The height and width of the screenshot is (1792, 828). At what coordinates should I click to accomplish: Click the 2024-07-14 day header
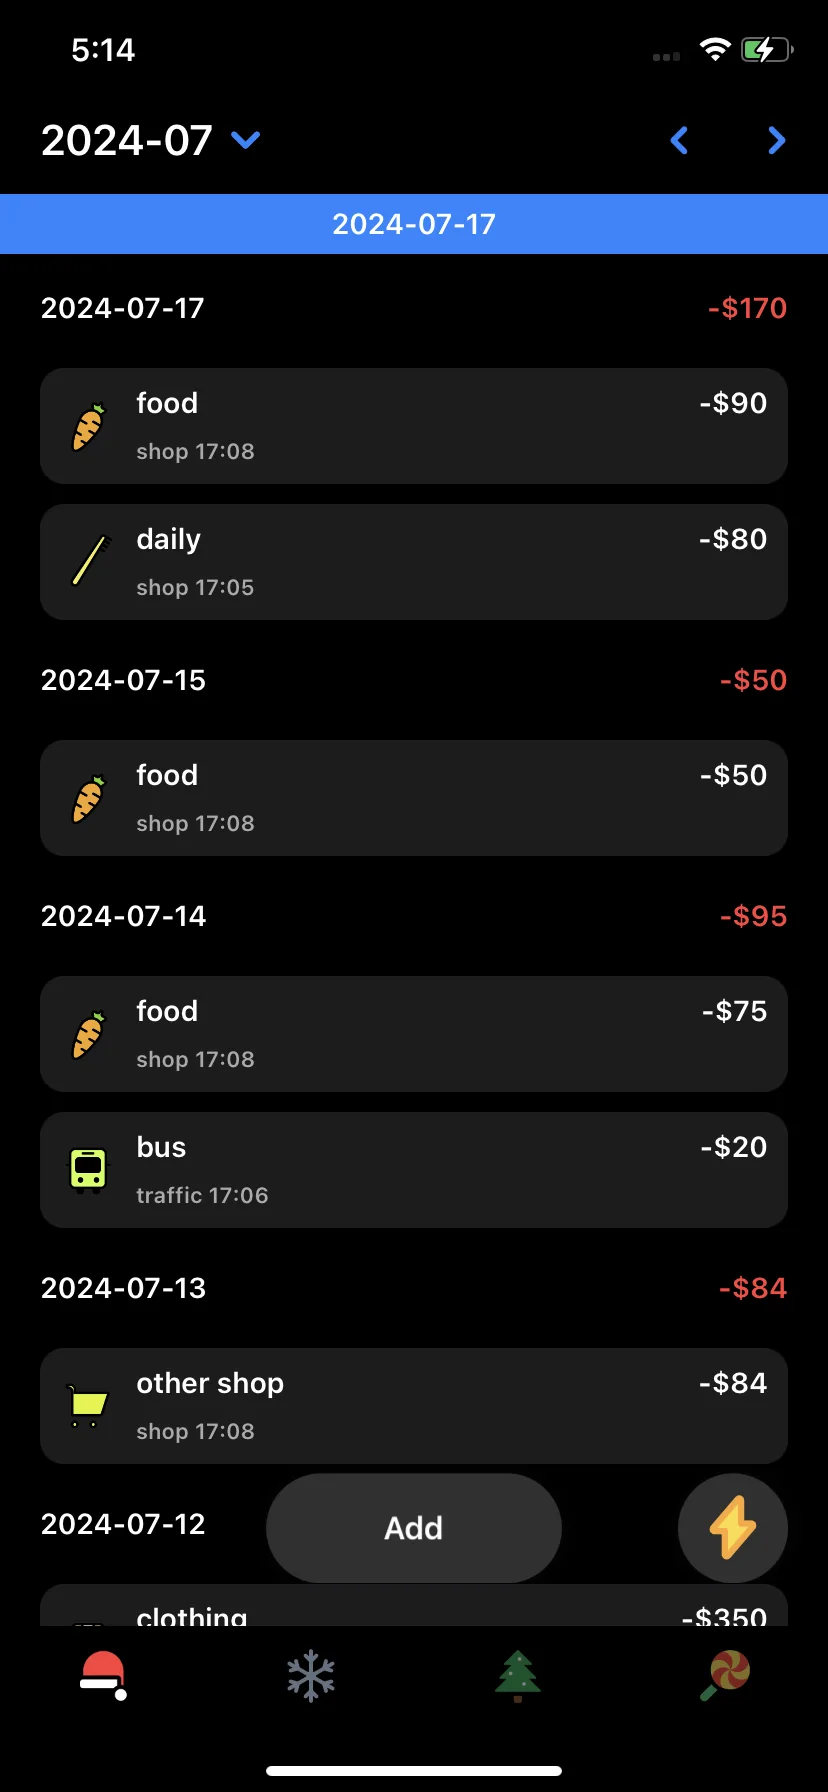click(x=124, y=916)
